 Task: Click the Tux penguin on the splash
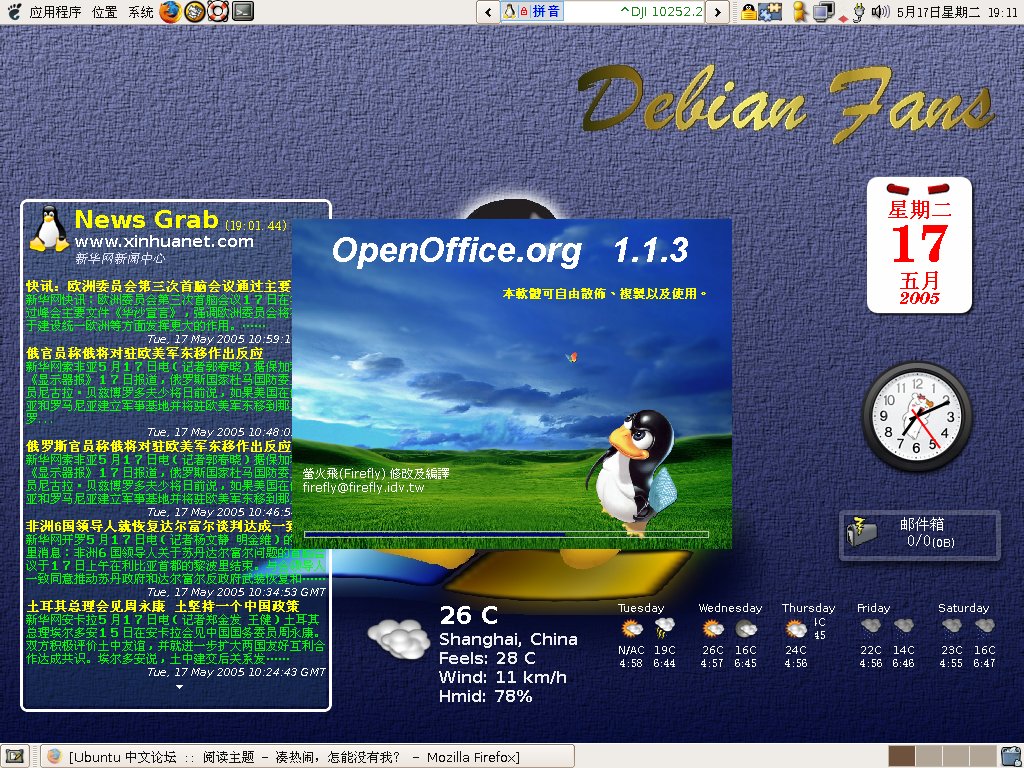tap(630, 472)
